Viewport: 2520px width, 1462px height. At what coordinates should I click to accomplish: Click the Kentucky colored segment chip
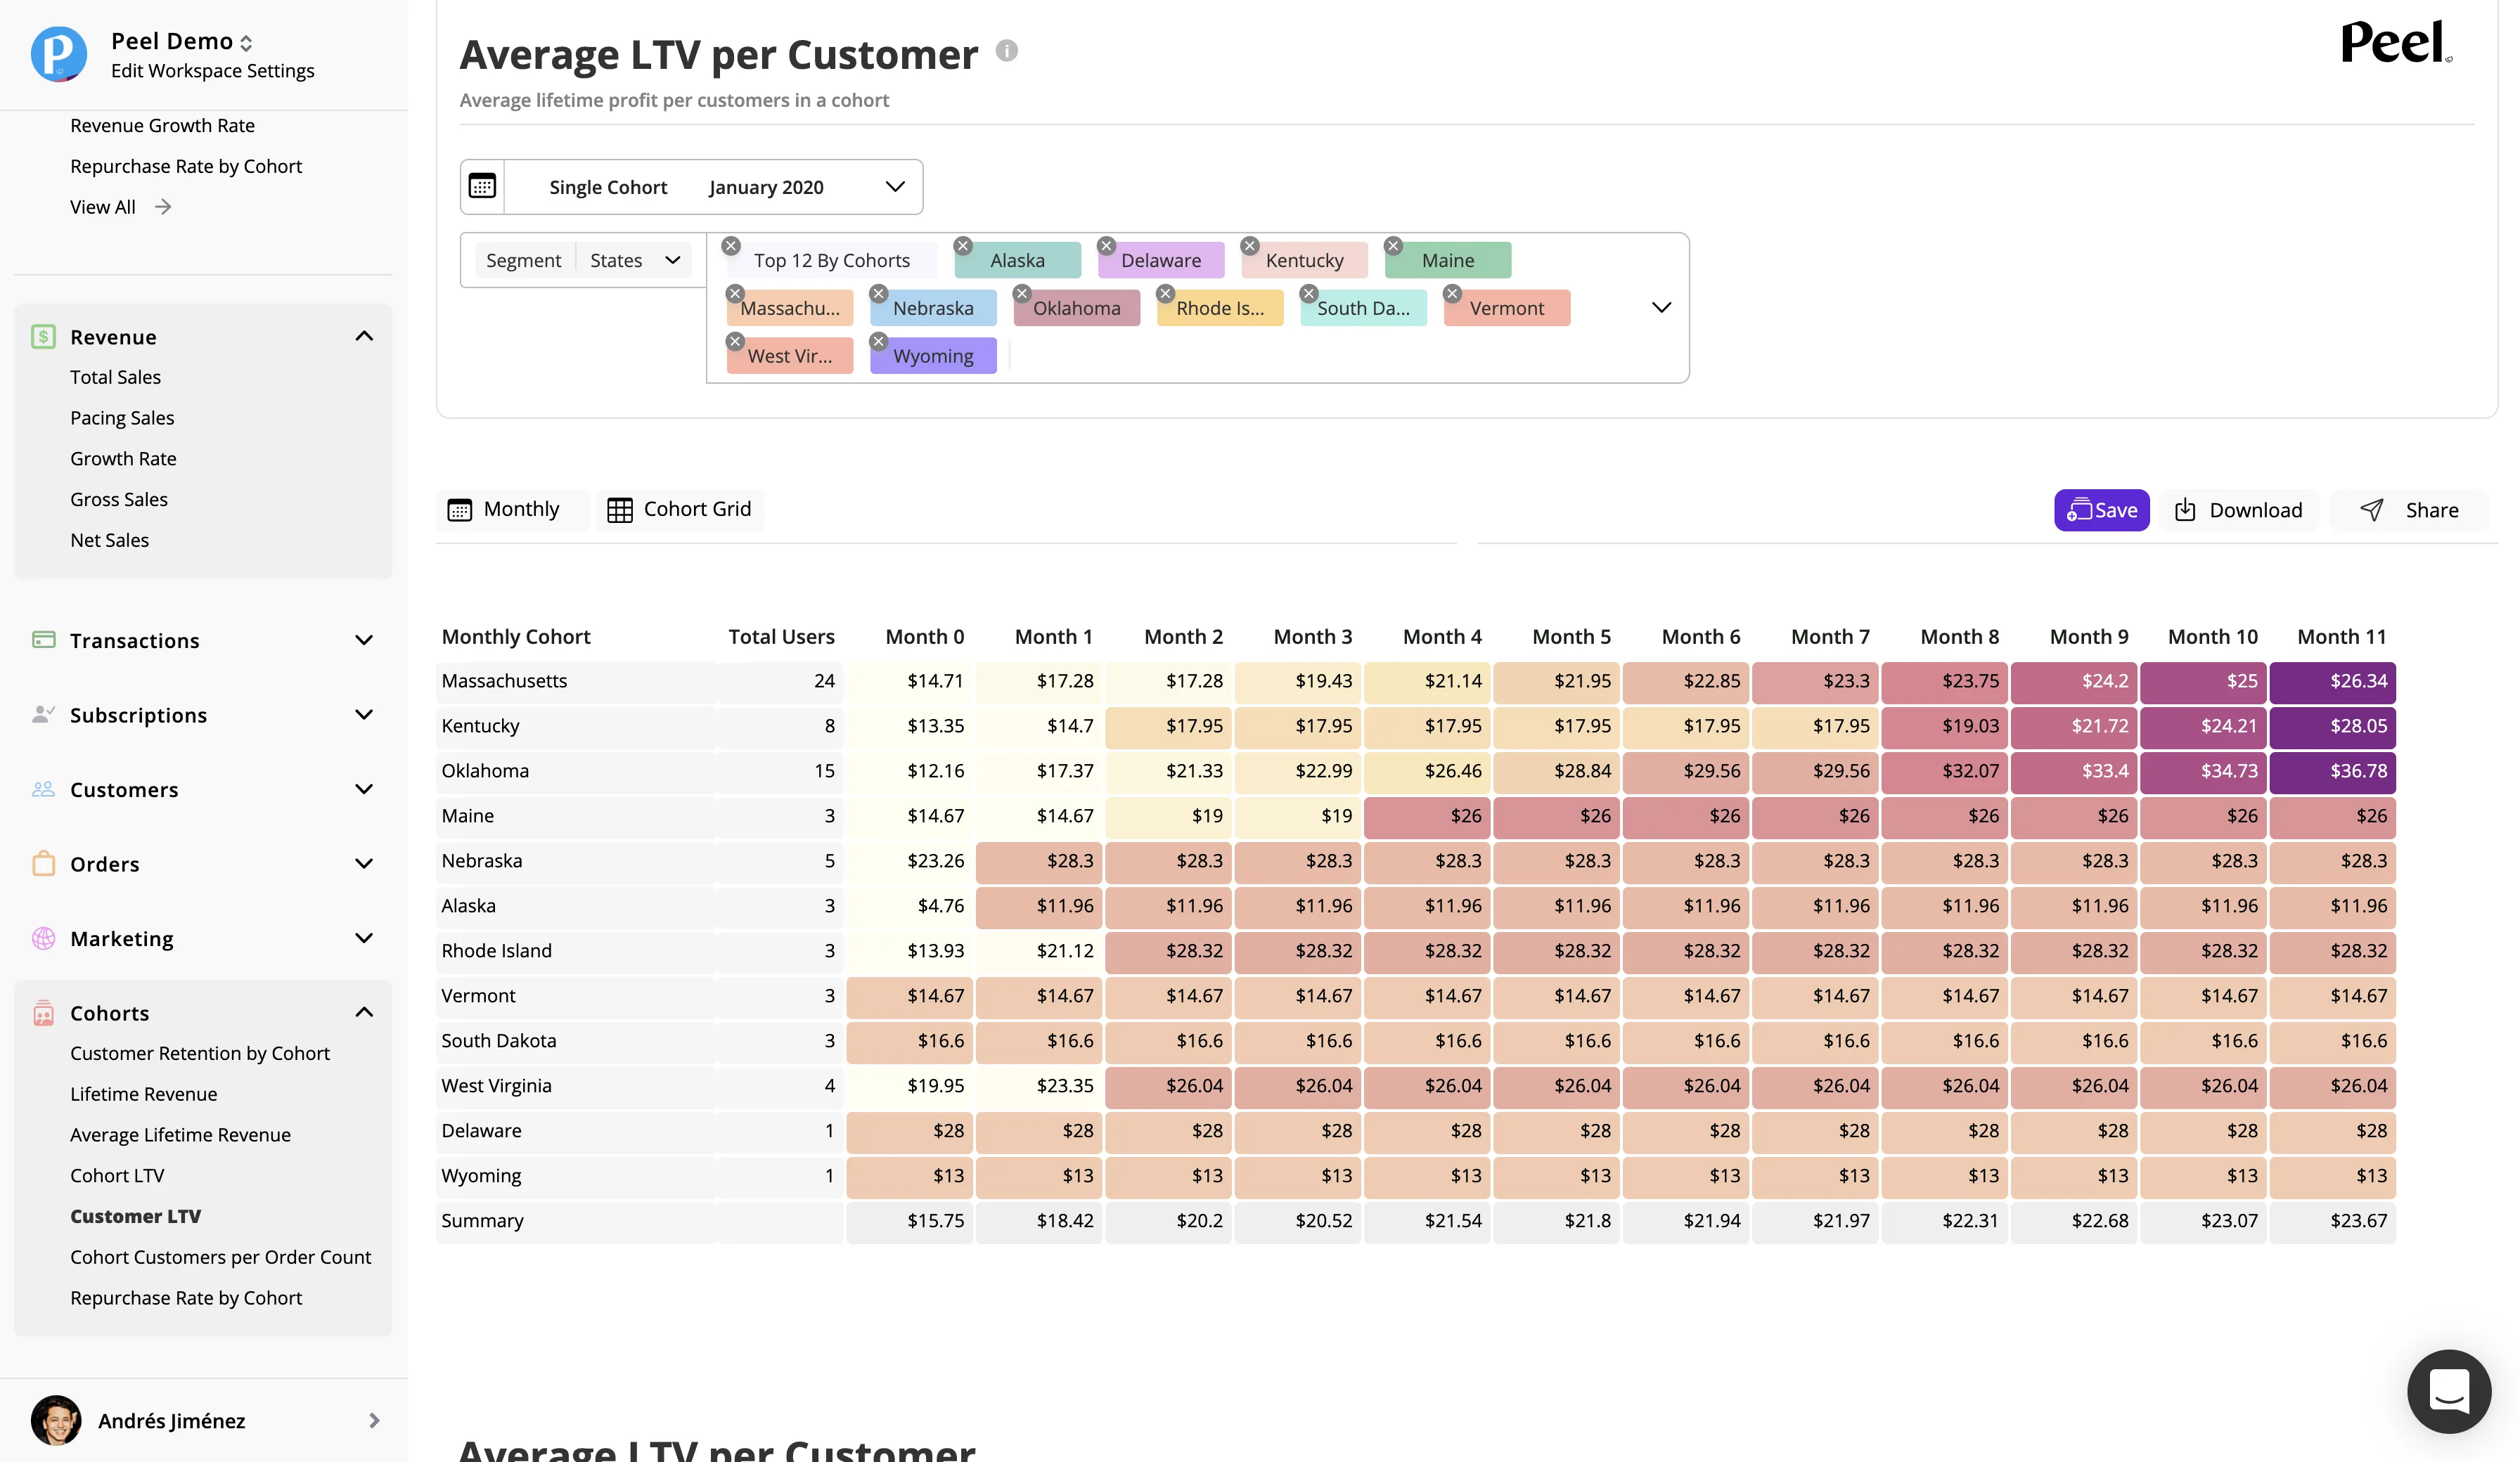[x=1304, y=261]
